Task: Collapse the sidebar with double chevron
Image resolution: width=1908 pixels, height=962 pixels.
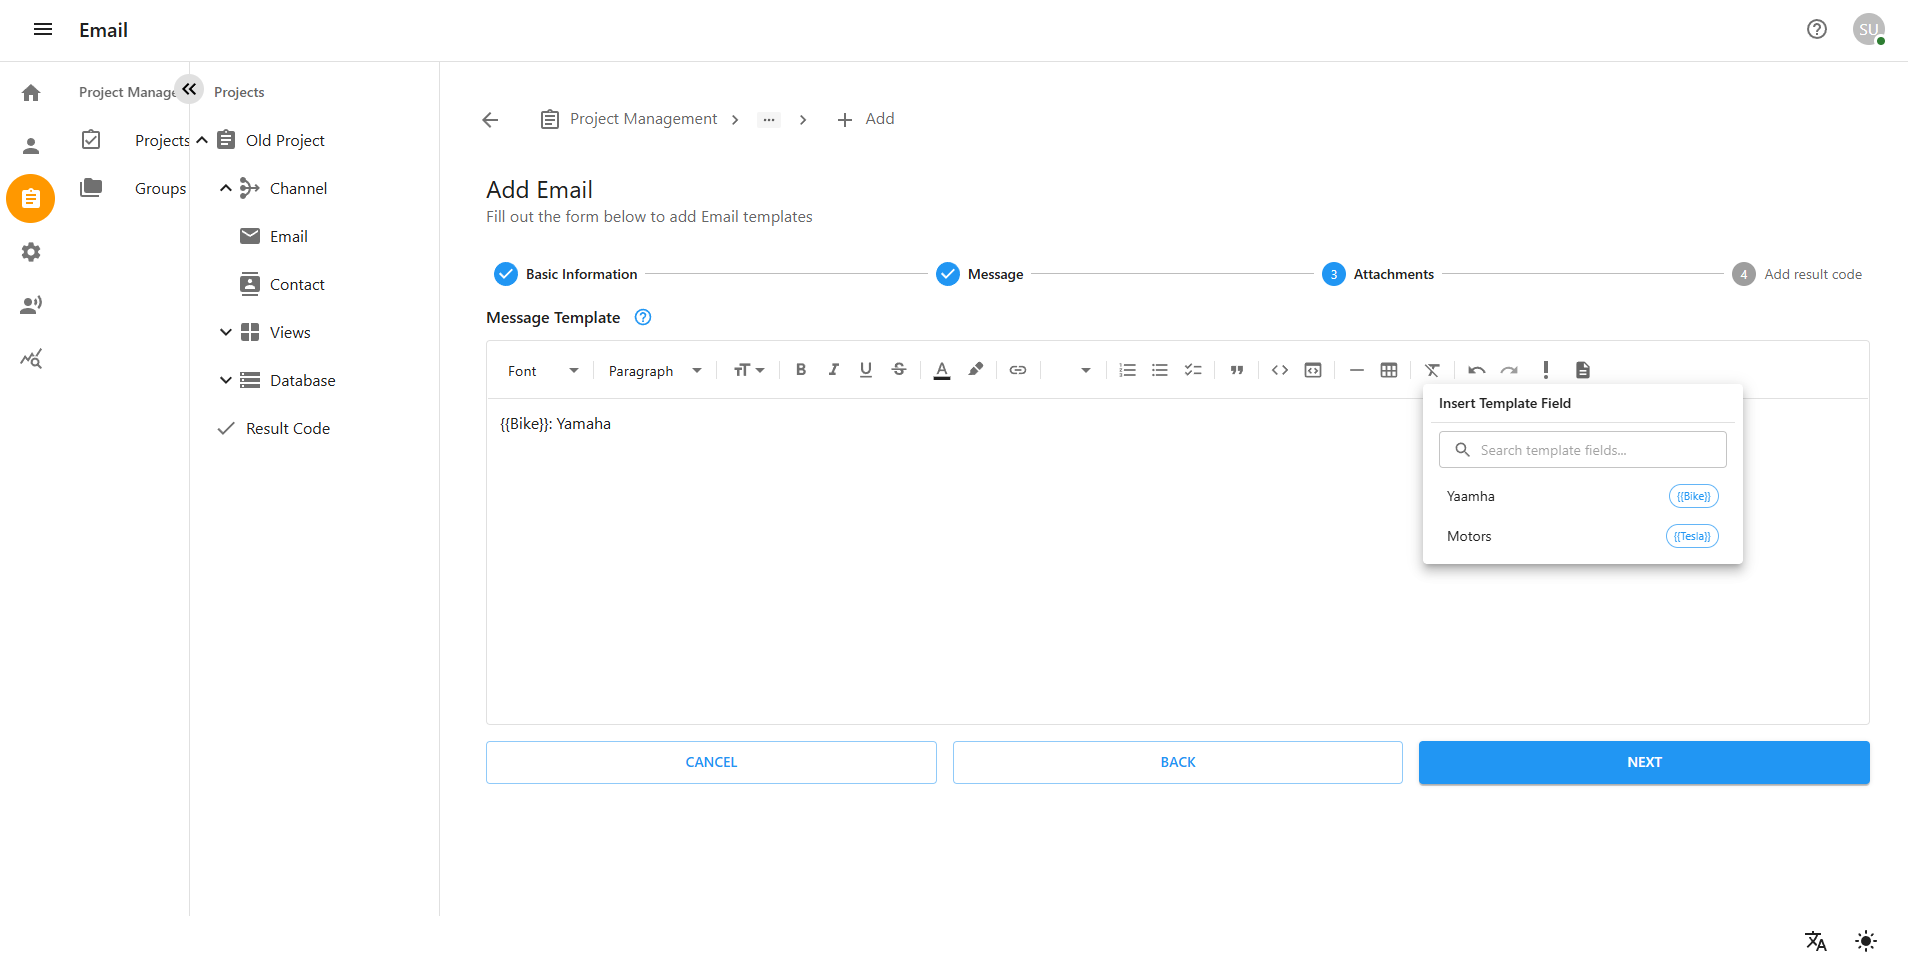Action: (189, 89)
